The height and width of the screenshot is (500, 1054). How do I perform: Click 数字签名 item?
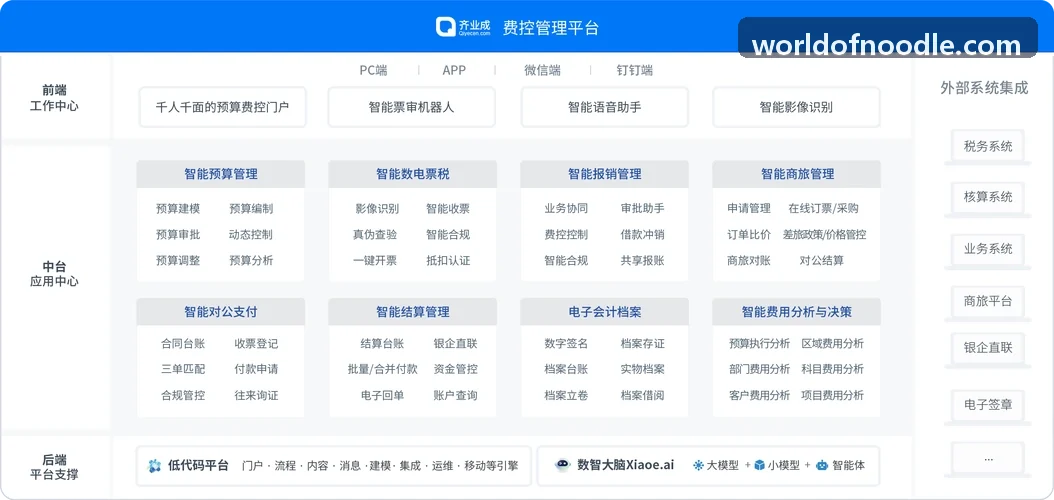(x=566, y=343)
